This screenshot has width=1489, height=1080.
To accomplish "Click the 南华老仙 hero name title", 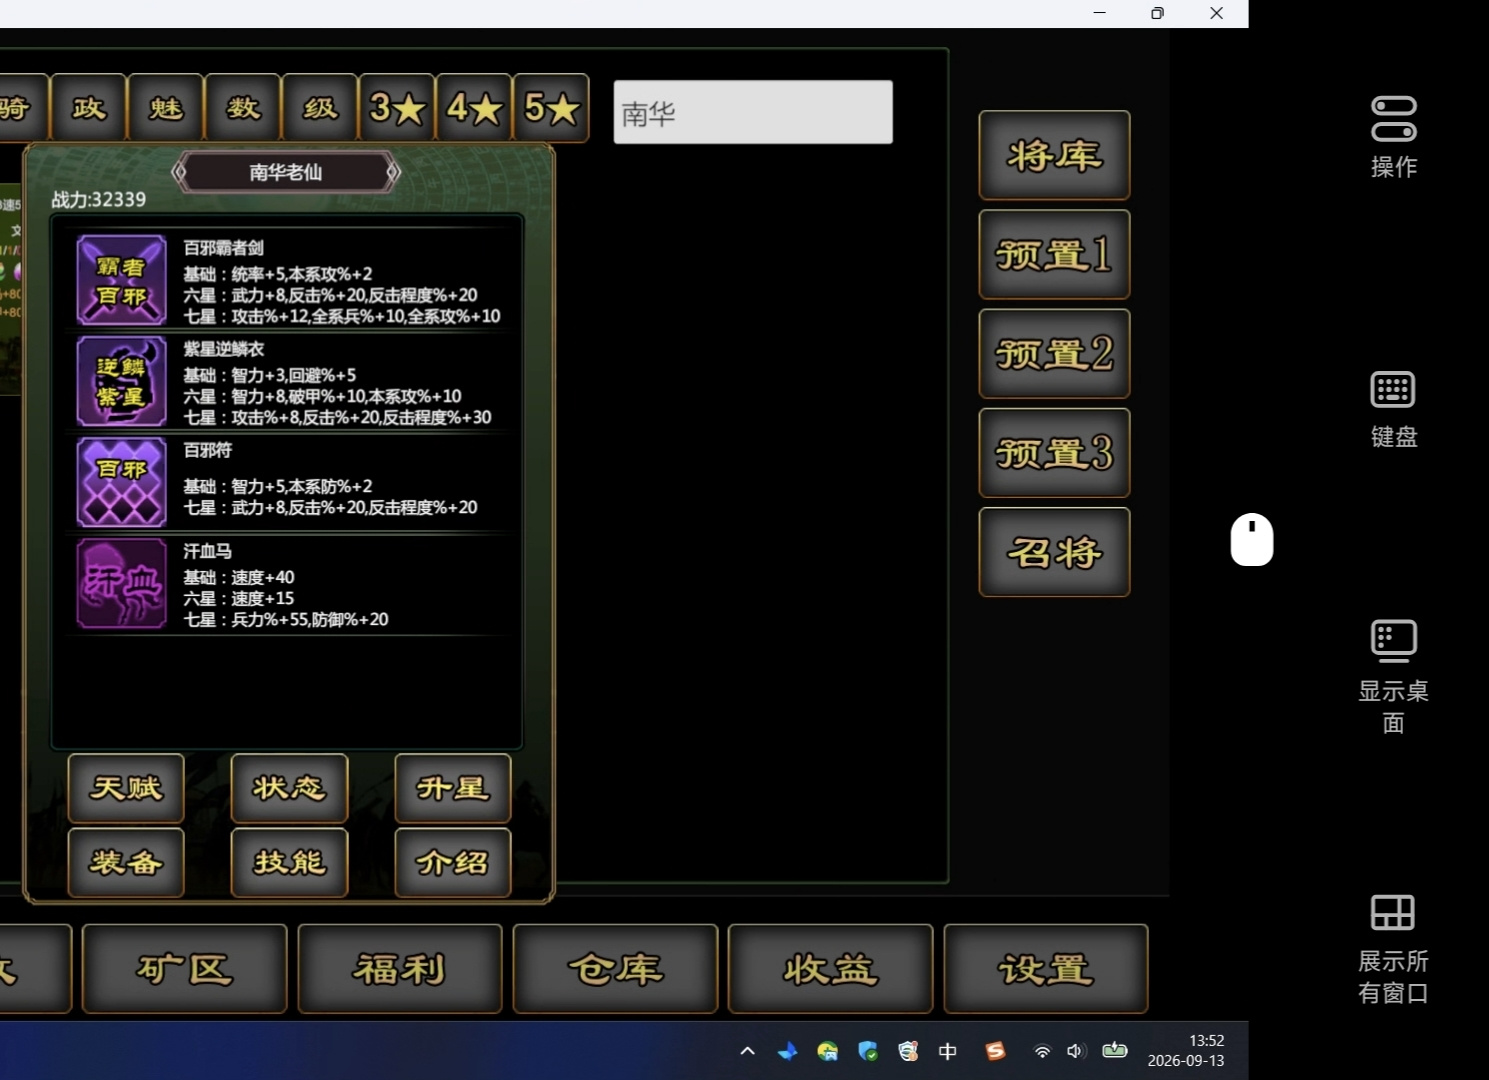I will tap(286, 172).
